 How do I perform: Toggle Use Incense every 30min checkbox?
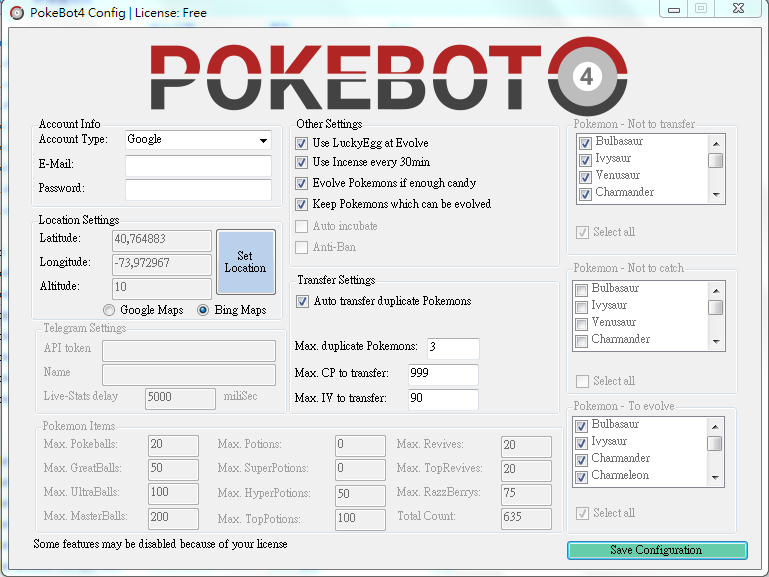(x=302, y=163)
